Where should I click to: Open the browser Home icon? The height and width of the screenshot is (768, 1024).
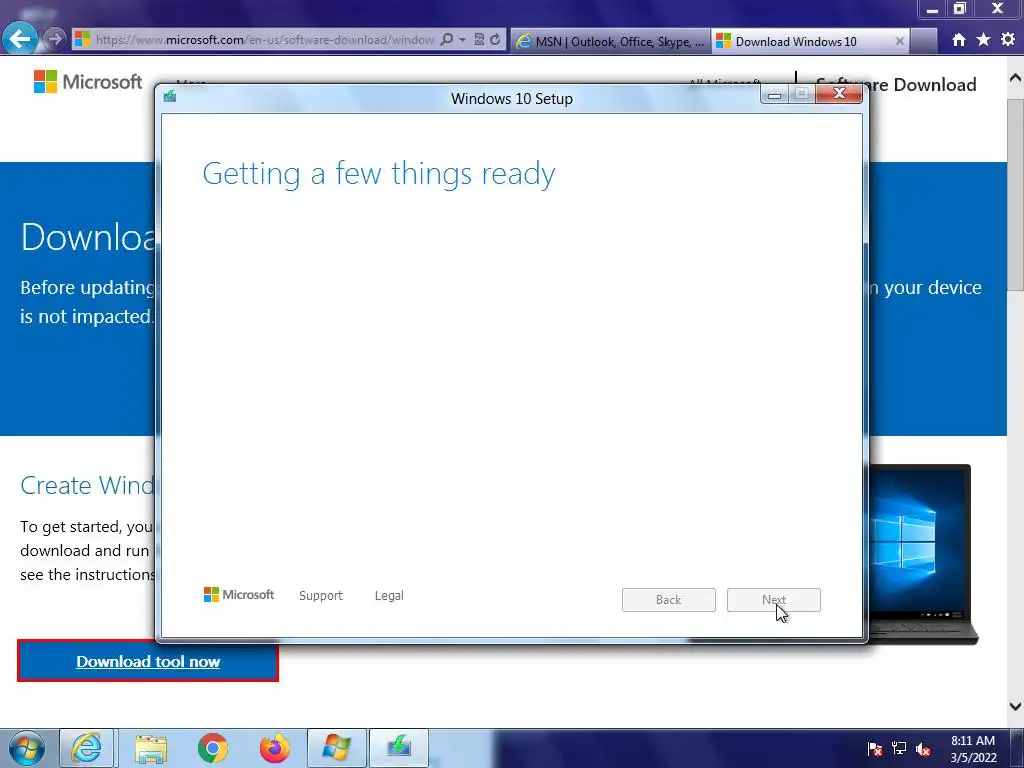[959, 40]
